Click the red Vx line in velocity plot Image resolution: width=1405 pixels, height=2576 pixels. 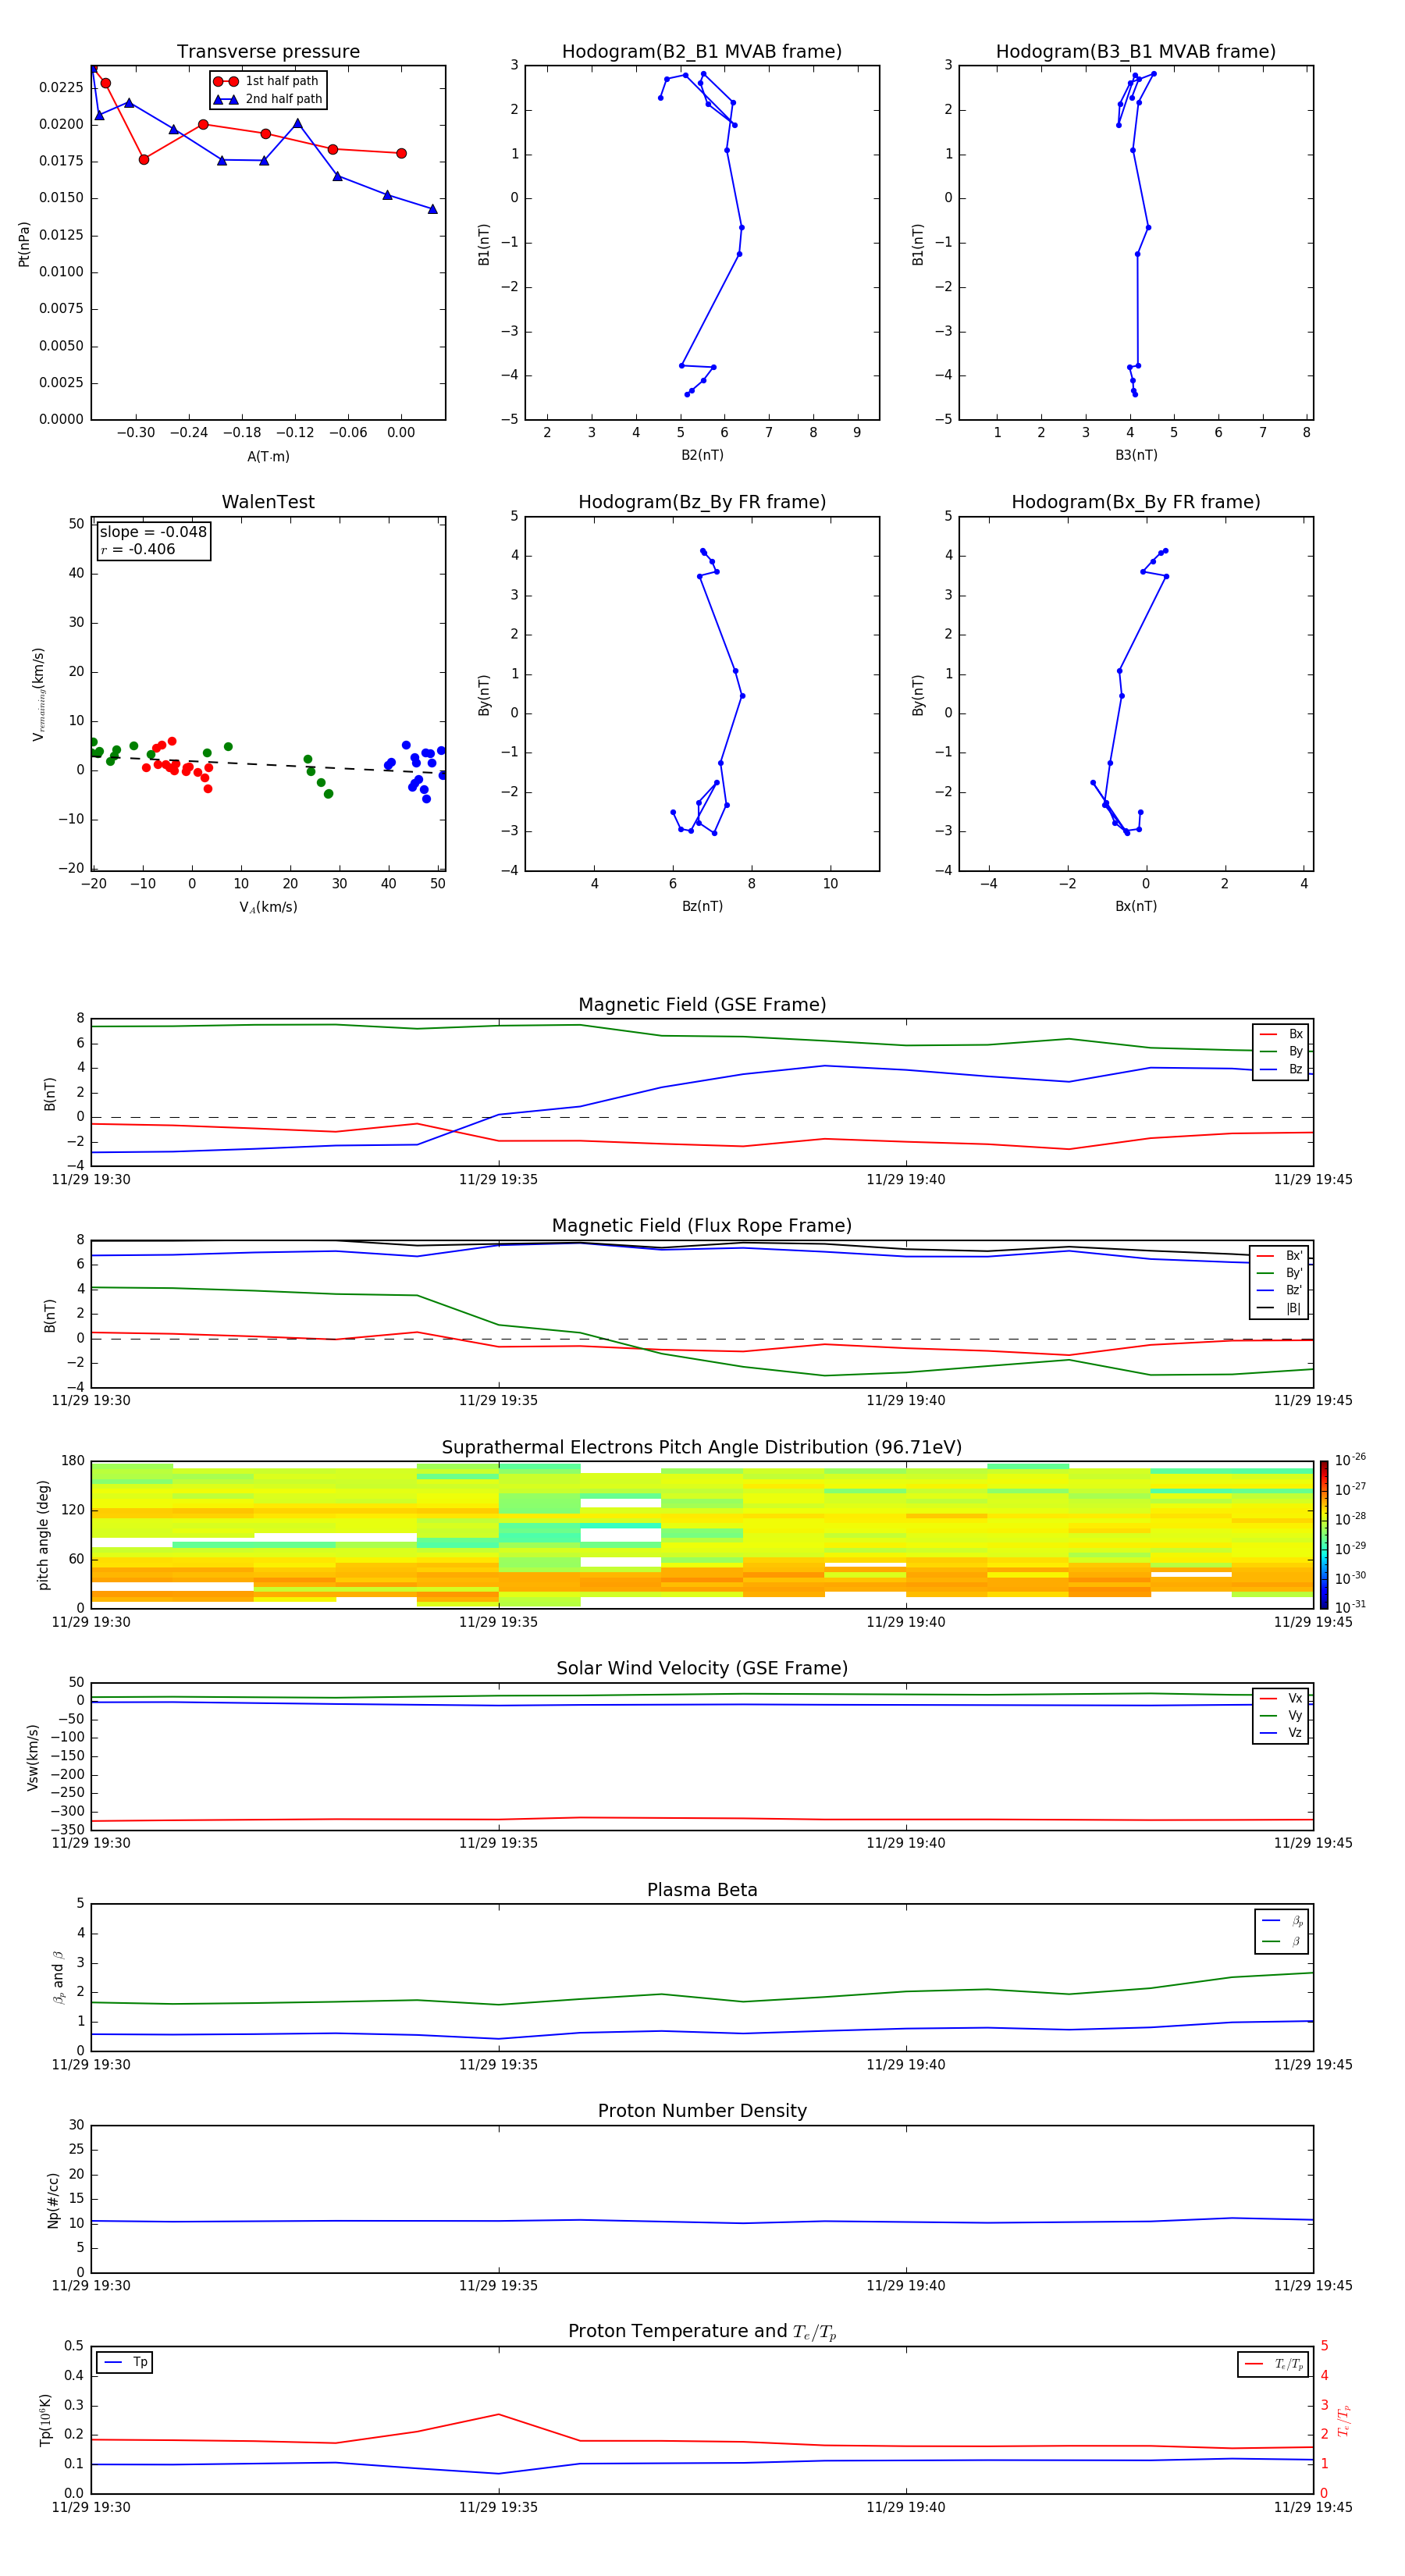[x=702, y=1819]
